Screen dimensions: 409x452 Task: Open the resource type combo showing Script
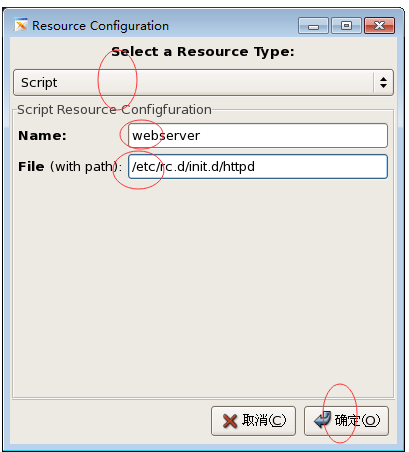[203, 82]
